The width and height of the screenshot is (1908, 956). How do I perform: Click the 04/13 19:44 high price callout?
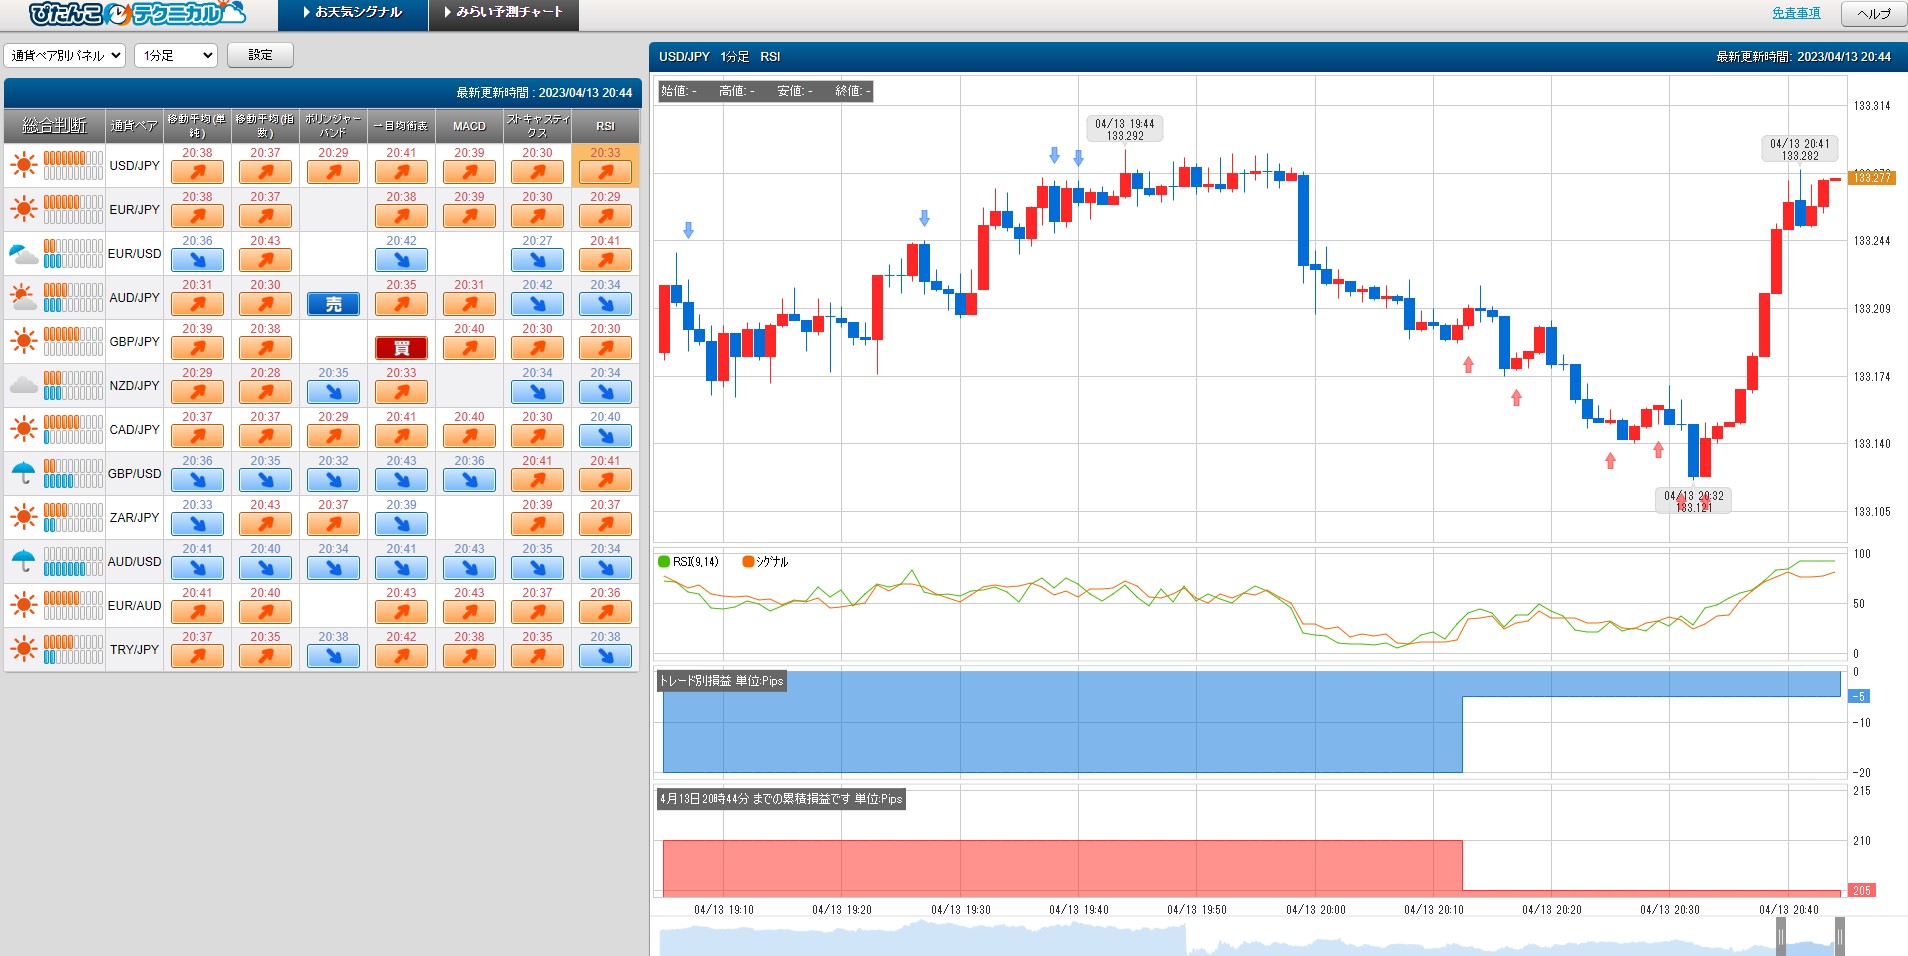coord(1125,129)
